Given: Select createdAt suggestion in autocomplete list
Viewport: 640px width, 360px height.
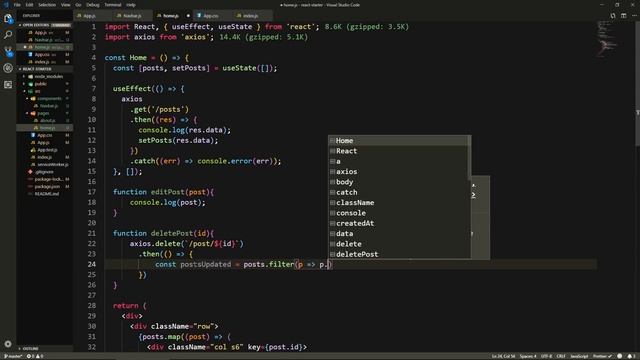Looking at the screenshot, I should click(x=398, y=223).
